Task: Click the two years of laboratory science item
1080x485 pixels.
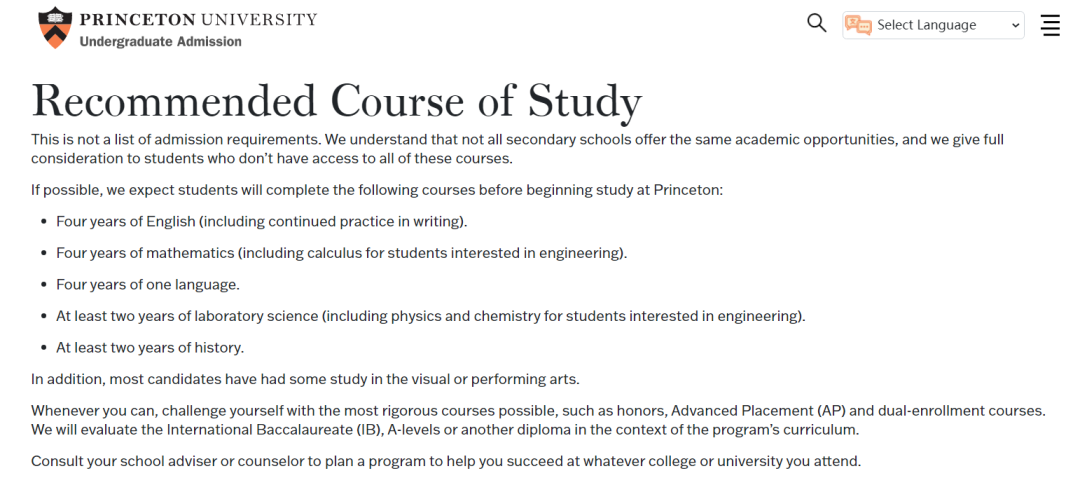Action: [x=430, y=316]
